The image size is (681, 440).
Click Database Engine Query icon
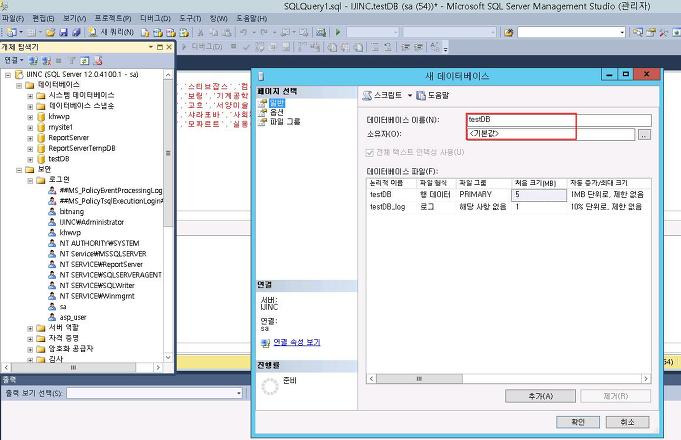coord(145,33)
